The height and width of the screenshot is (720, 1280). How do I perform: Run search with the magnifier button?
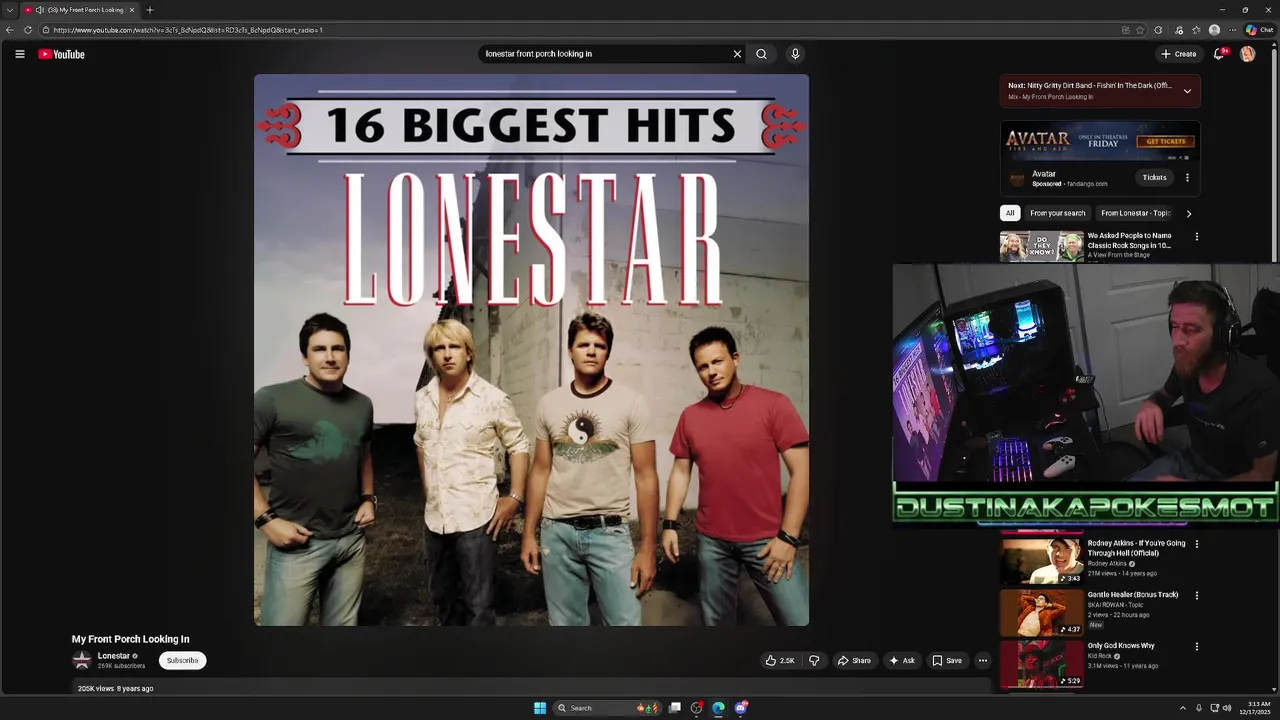pos(761,54)
